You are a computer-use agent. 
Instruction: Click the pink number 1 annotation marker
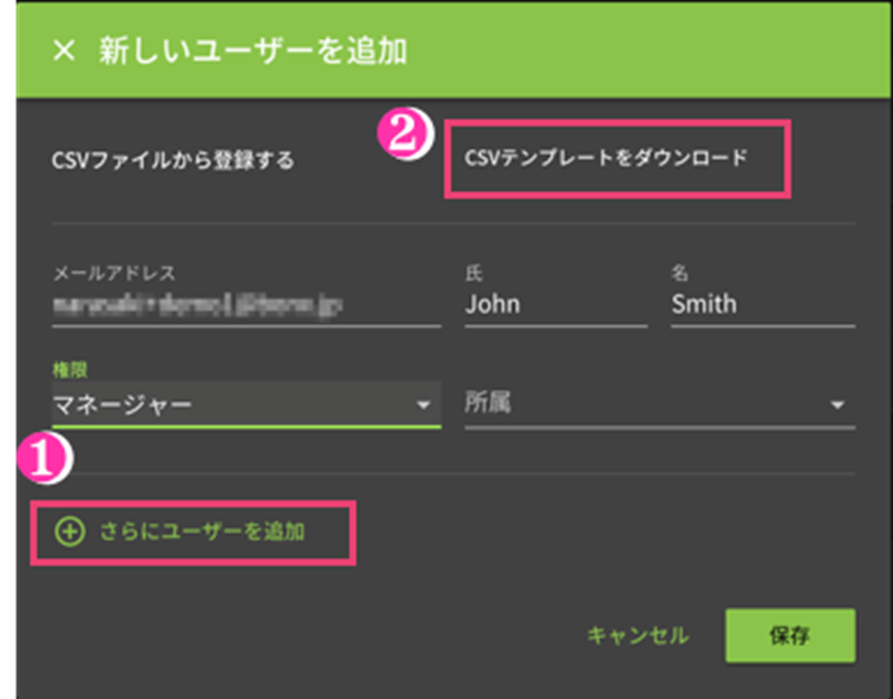[44, 459]
